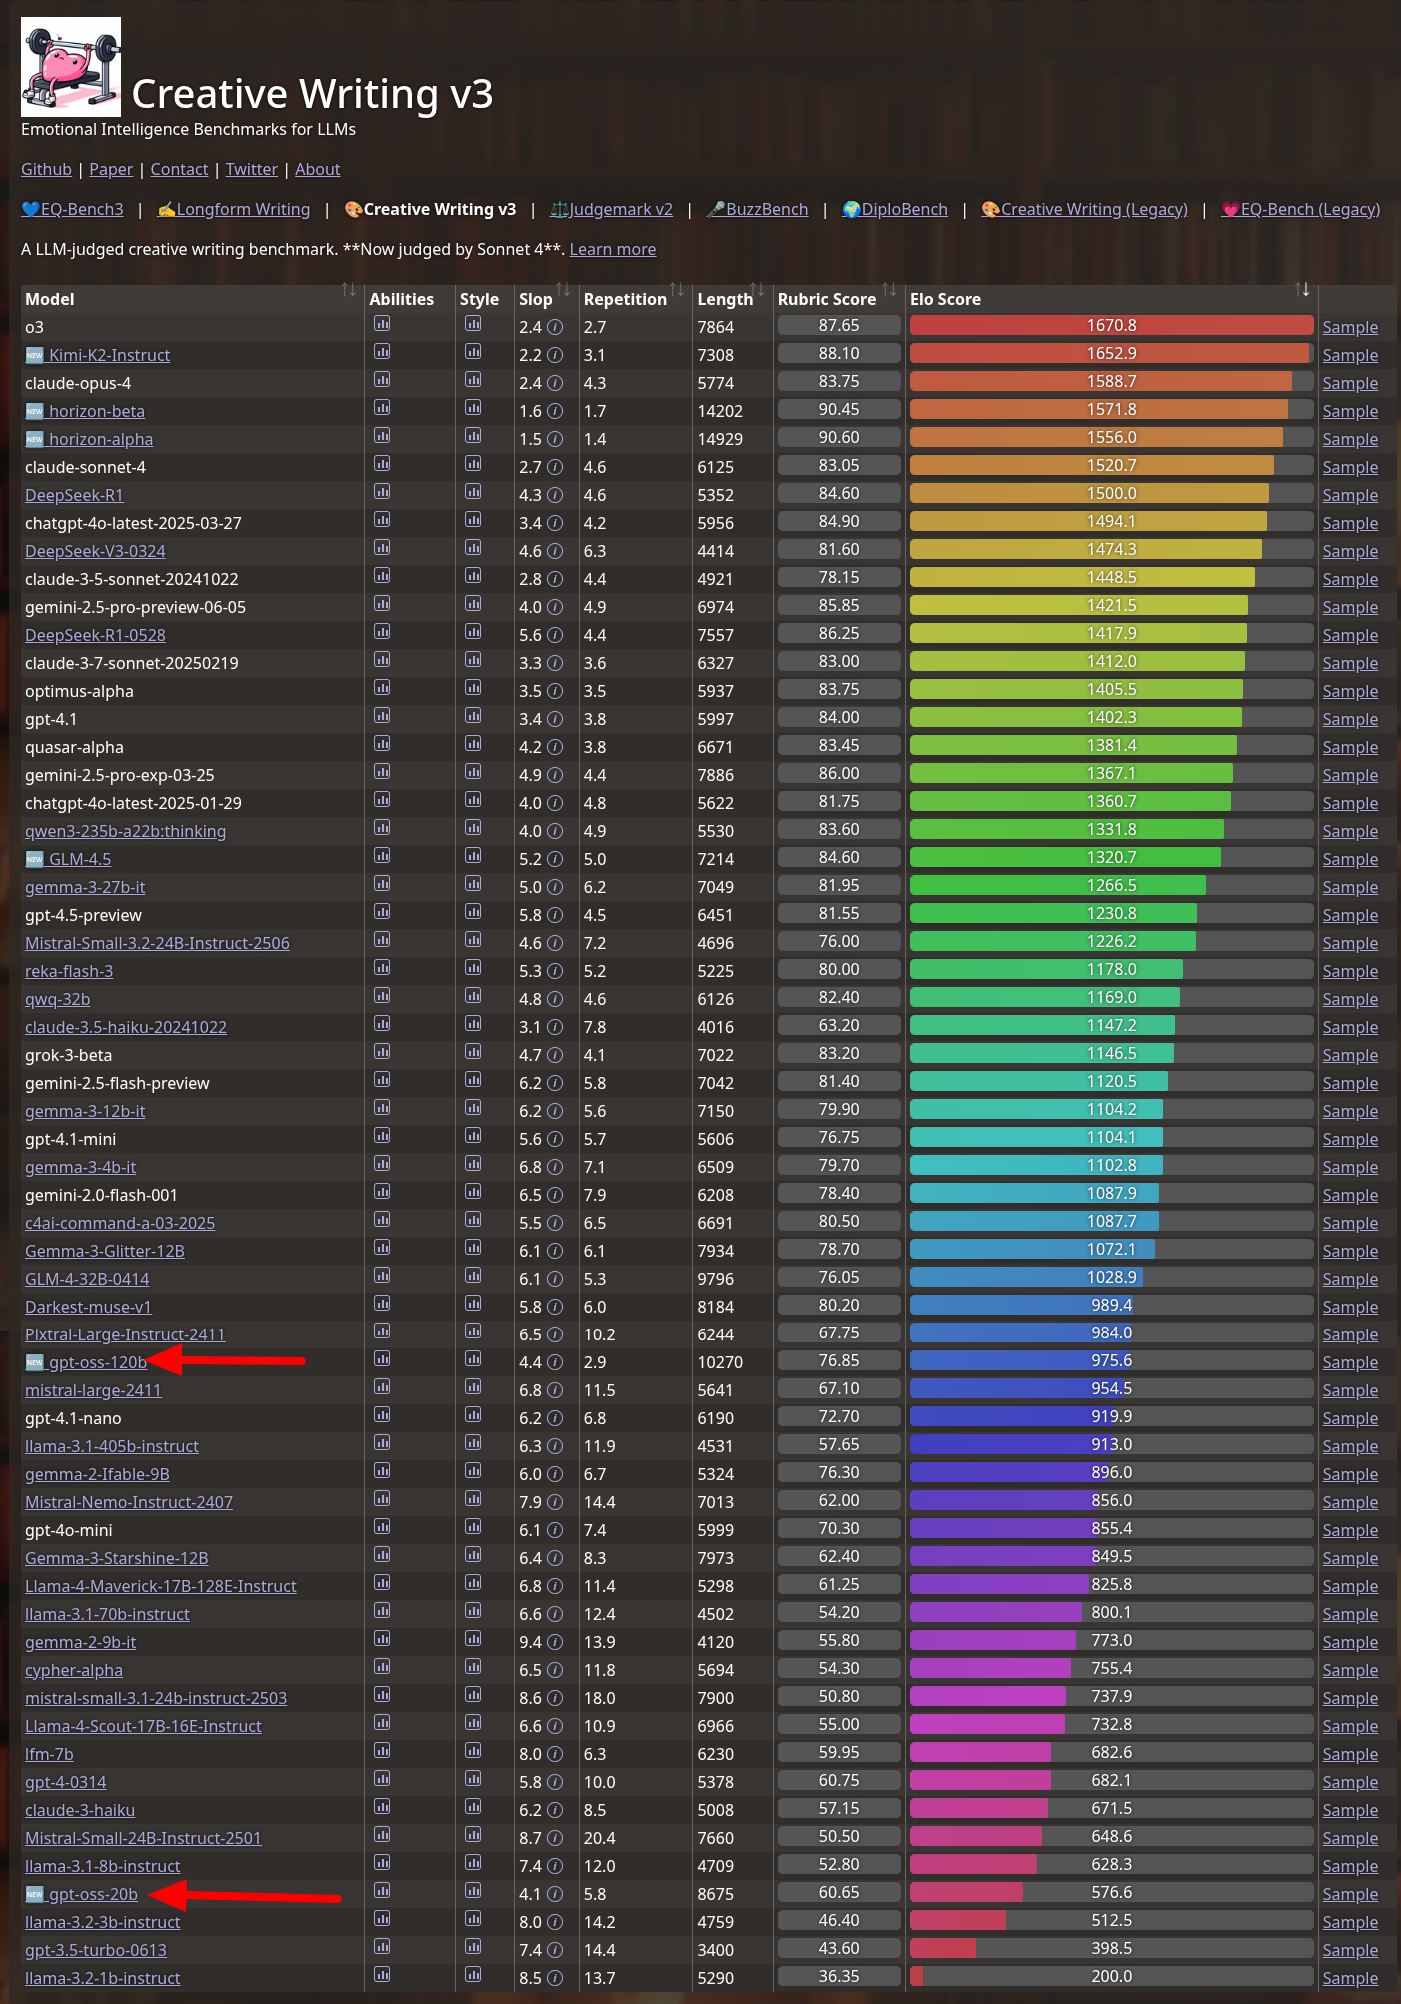Show the Abilities chart for claude-opus-4
Image resolution: width=1401 pixels, height=2004 pixels.
point(382,380)
